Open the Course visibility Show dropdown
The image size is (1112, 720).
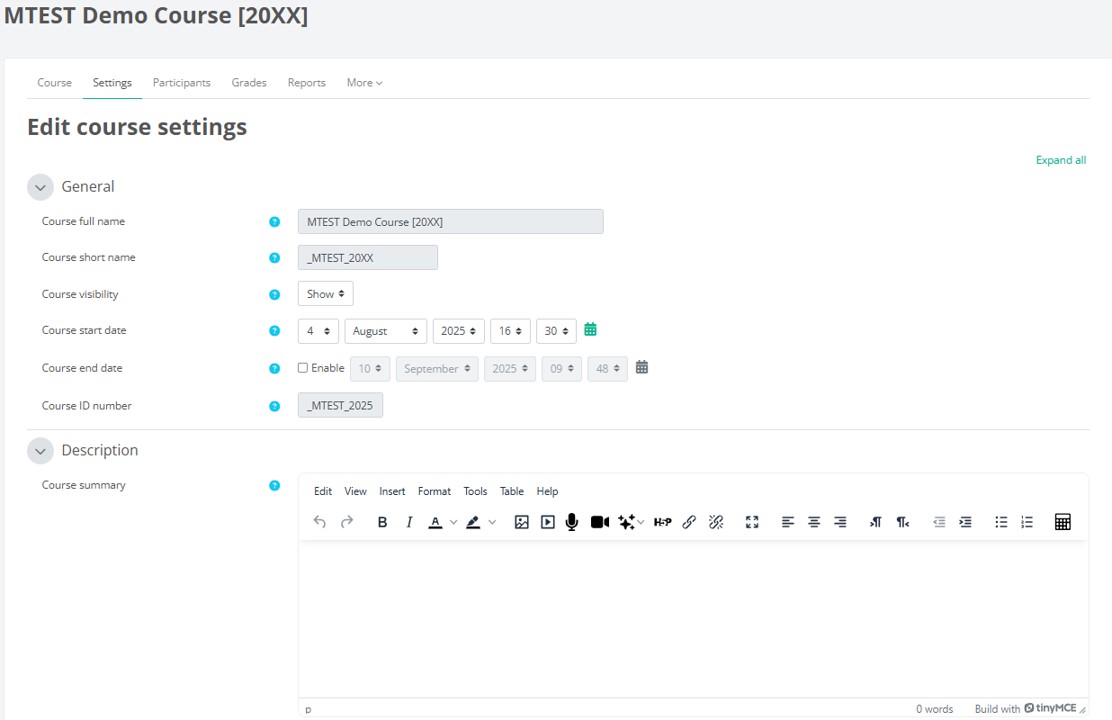[x=325, y=294]
